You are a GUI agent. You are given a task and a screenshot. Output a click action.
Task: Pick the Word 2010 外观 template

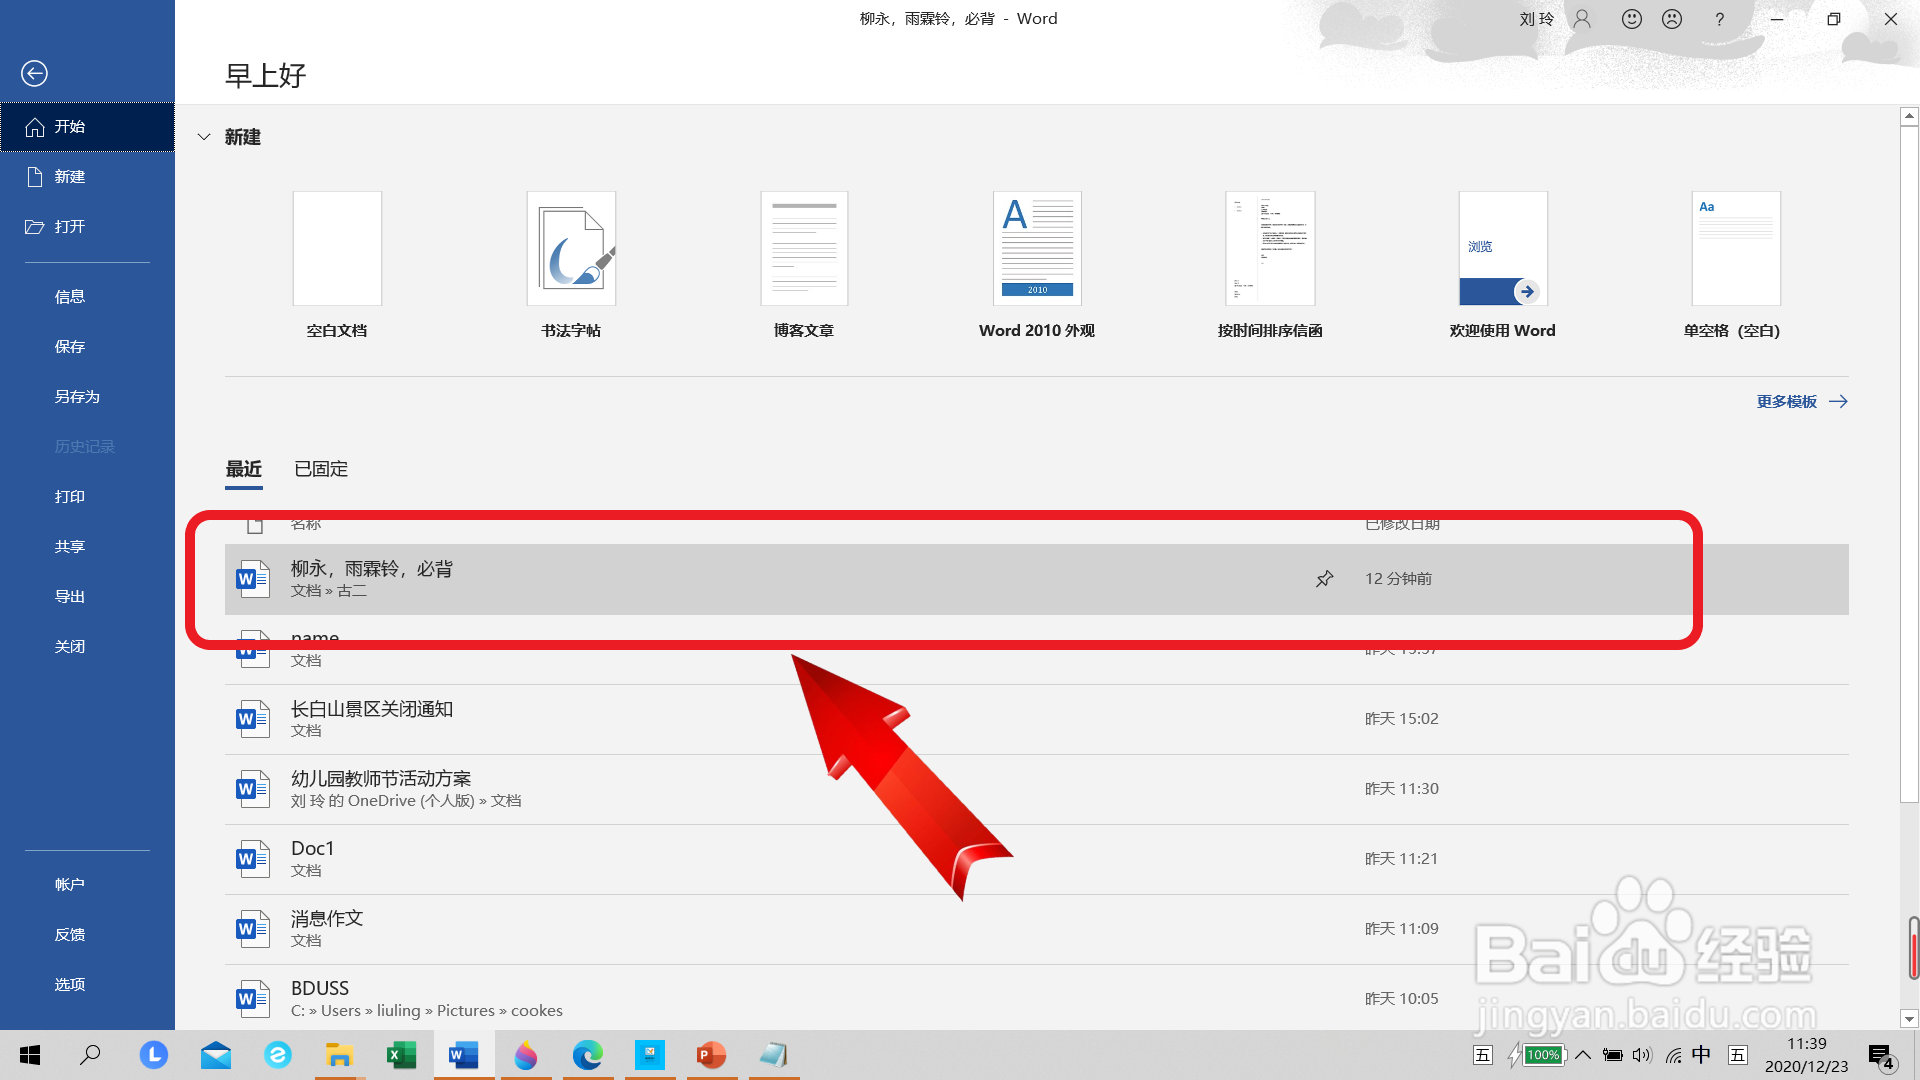pos(1037,265)
